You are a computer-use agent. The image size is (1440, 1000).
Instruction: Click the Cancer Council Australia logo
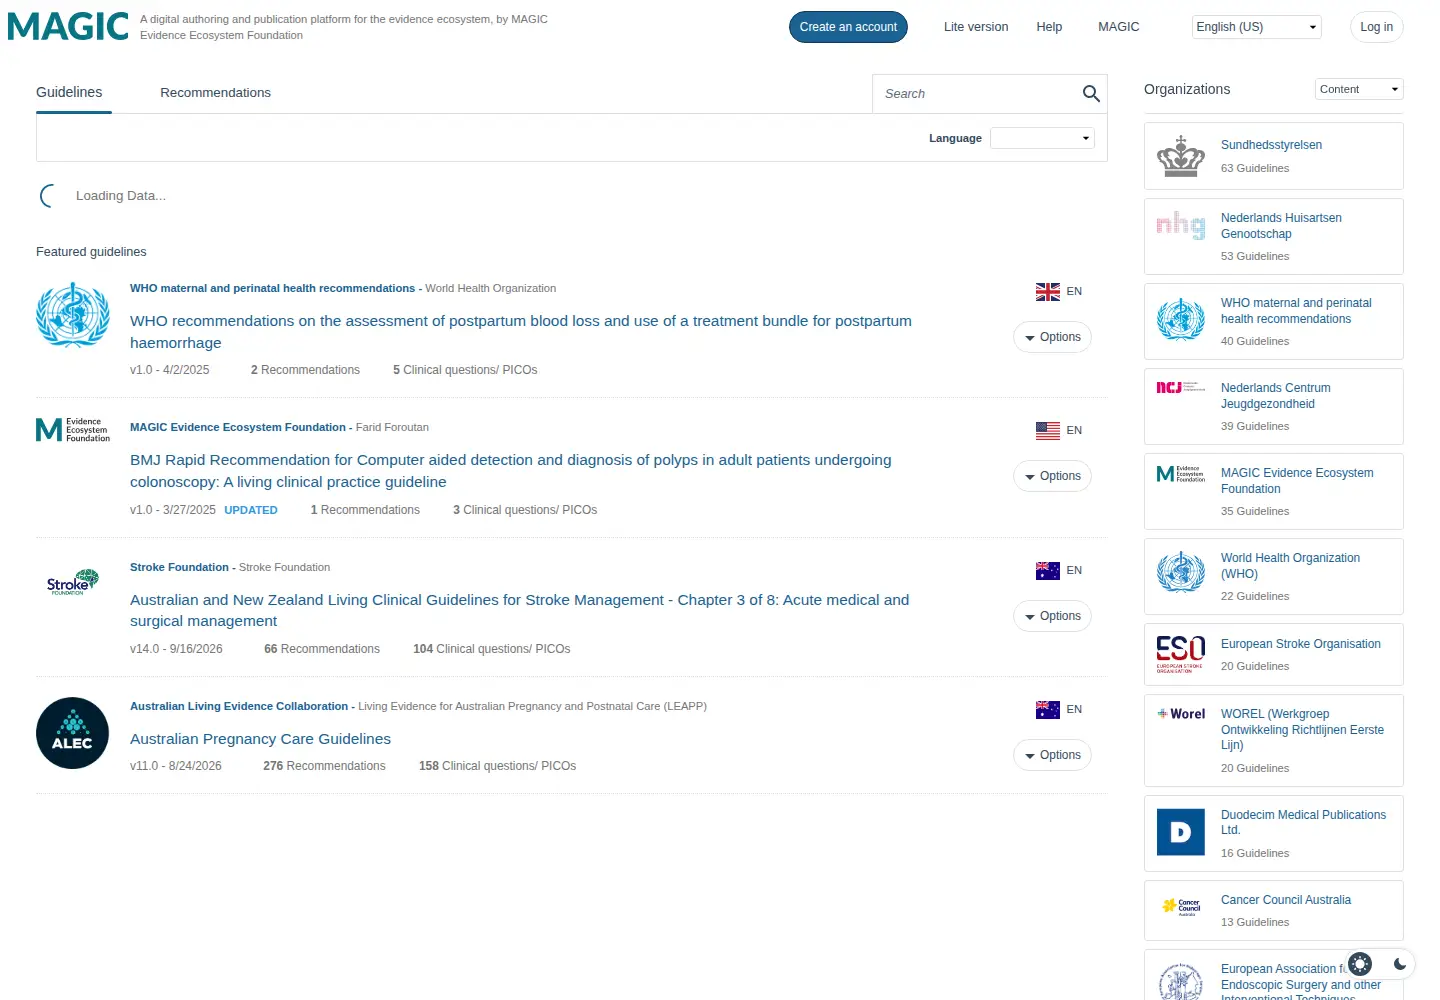1181,906
